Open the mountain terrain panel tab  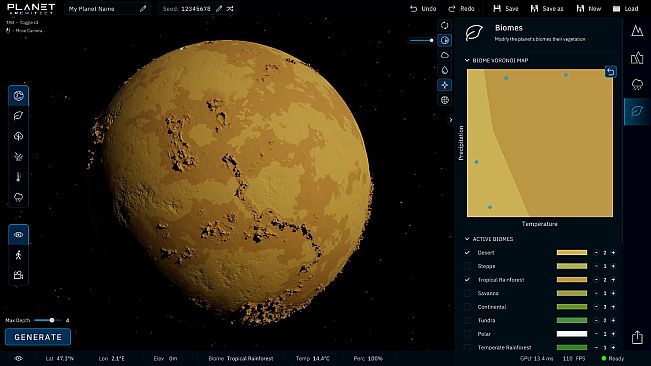click(637, 31)
